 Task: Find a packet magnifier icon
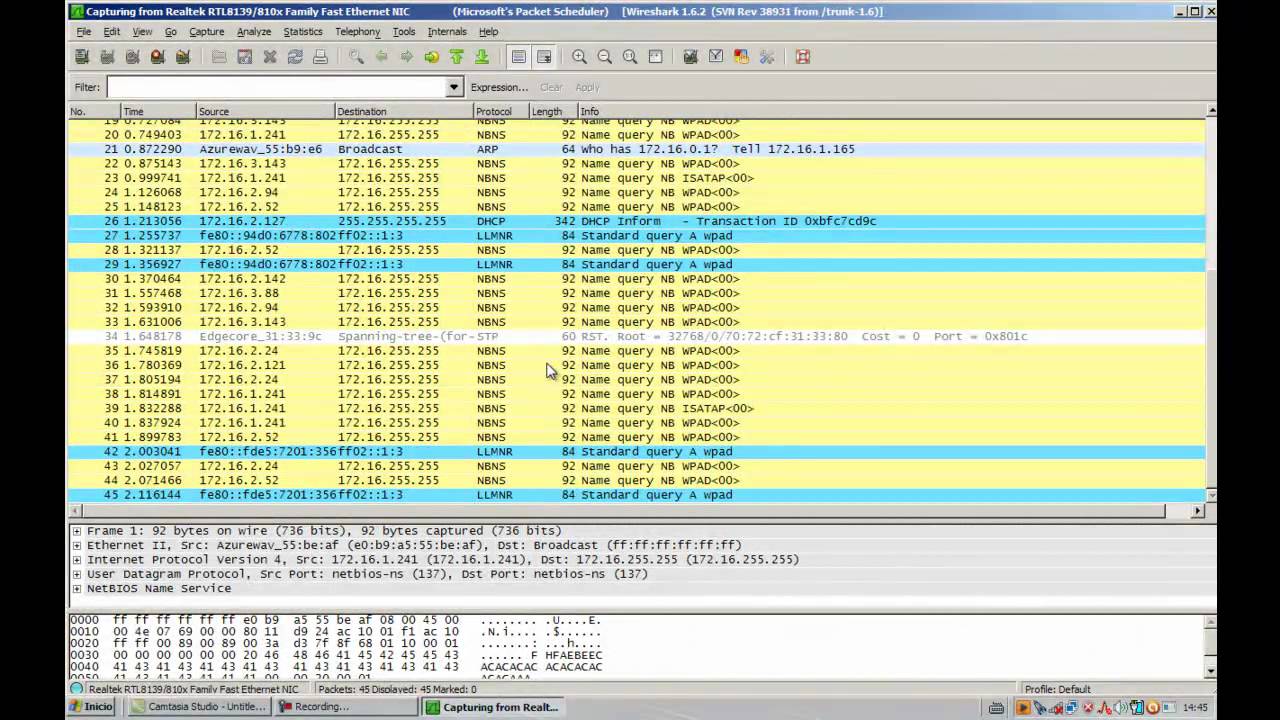[356, 57]
